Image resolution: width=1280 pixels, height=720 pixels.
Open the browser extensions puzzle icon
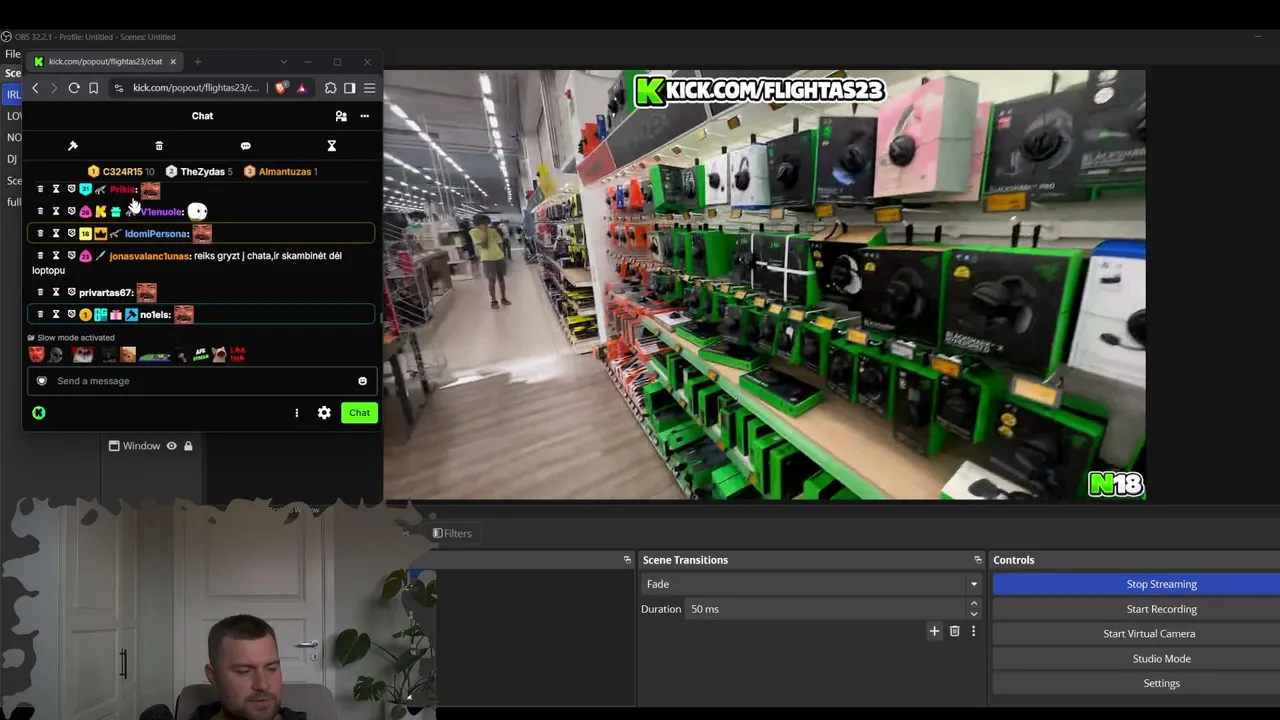point(331,88)
